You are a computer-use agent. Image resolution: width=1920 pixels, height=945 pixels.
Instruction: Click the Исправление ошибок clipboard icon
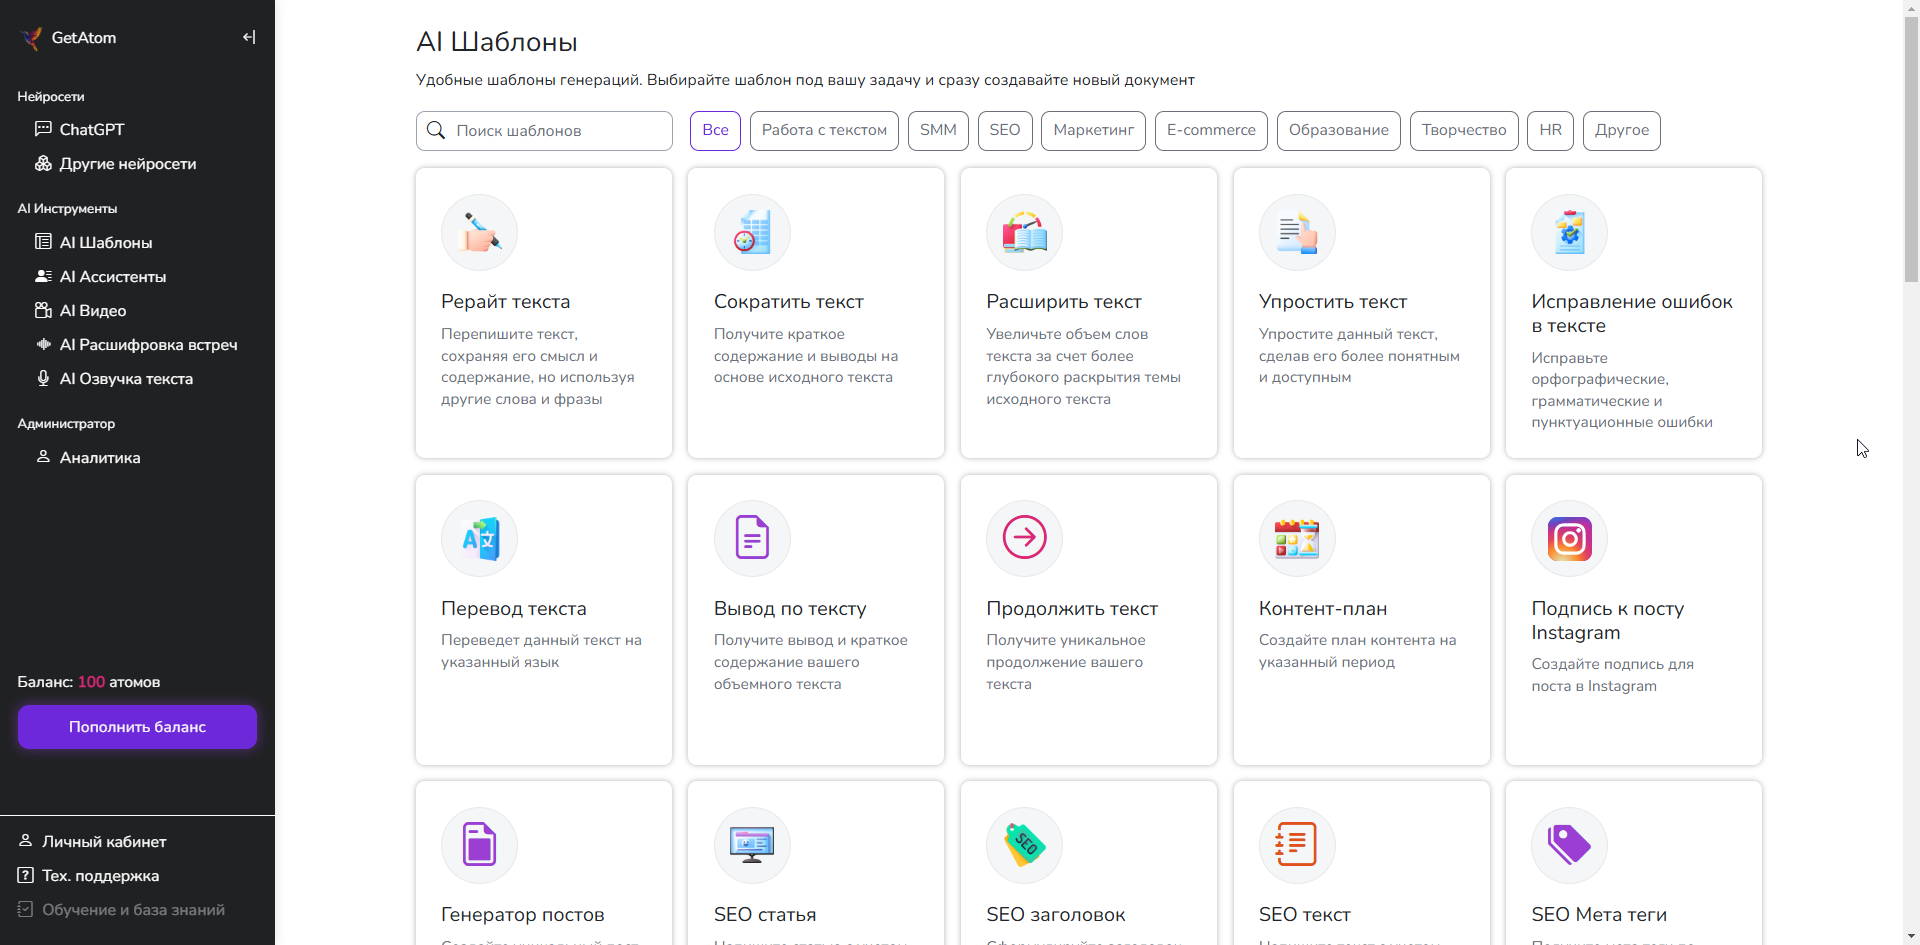tap(1569, 232)
